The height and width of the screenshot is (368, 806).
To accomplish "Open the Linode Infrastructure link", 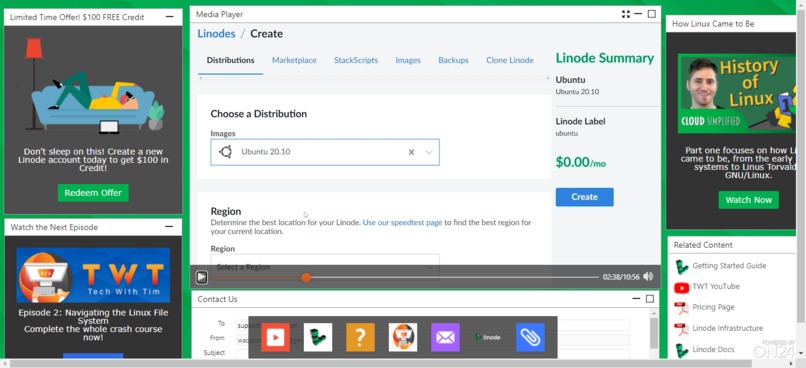I will (727, 328).
